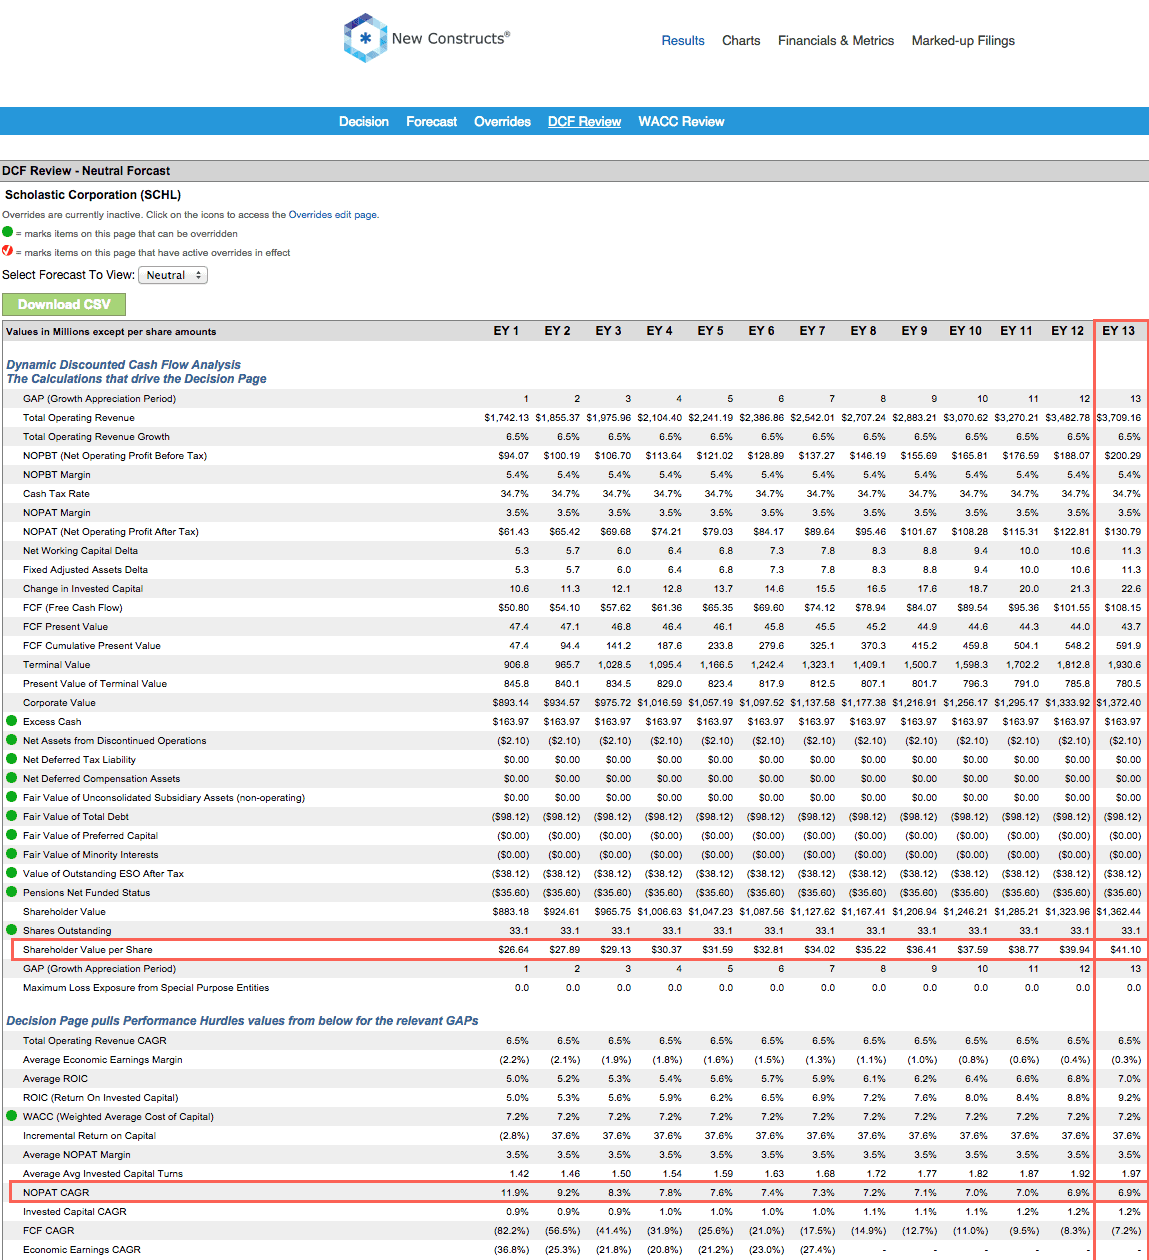Click Present Value of Terminal Value label
The image size is (1149, 1260).
95,683
